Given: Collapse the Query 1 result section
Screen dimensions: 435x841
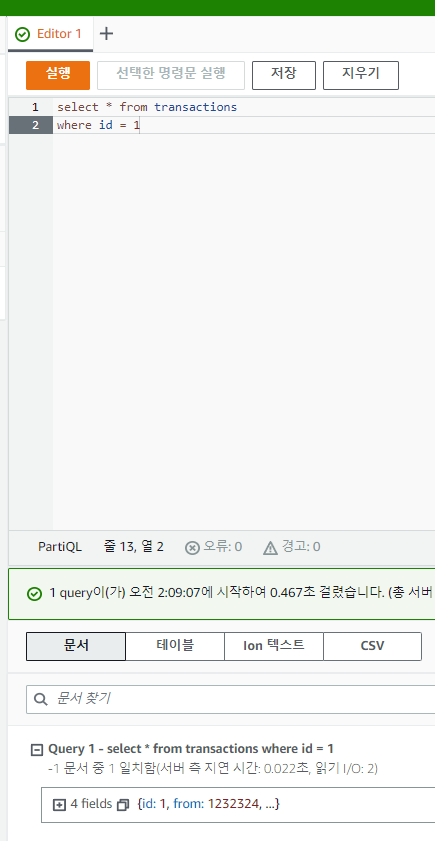Looking at the screenshot, I should click(36, 750).
